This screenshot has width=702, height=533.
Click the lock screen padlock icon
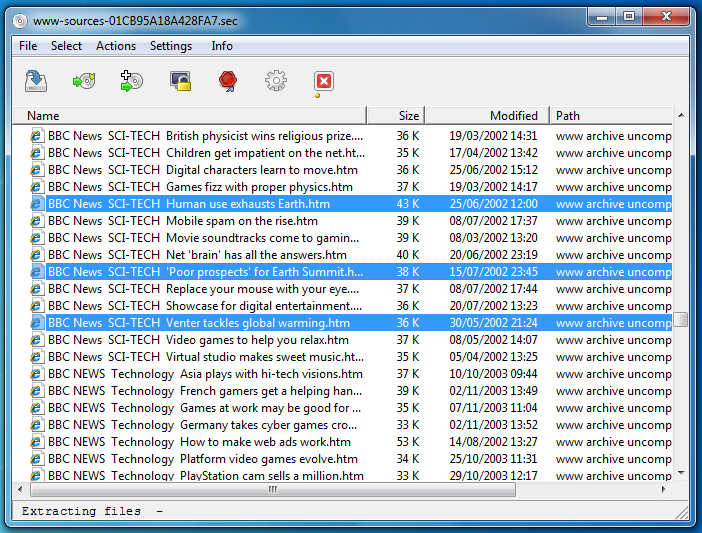coord(180,81)
